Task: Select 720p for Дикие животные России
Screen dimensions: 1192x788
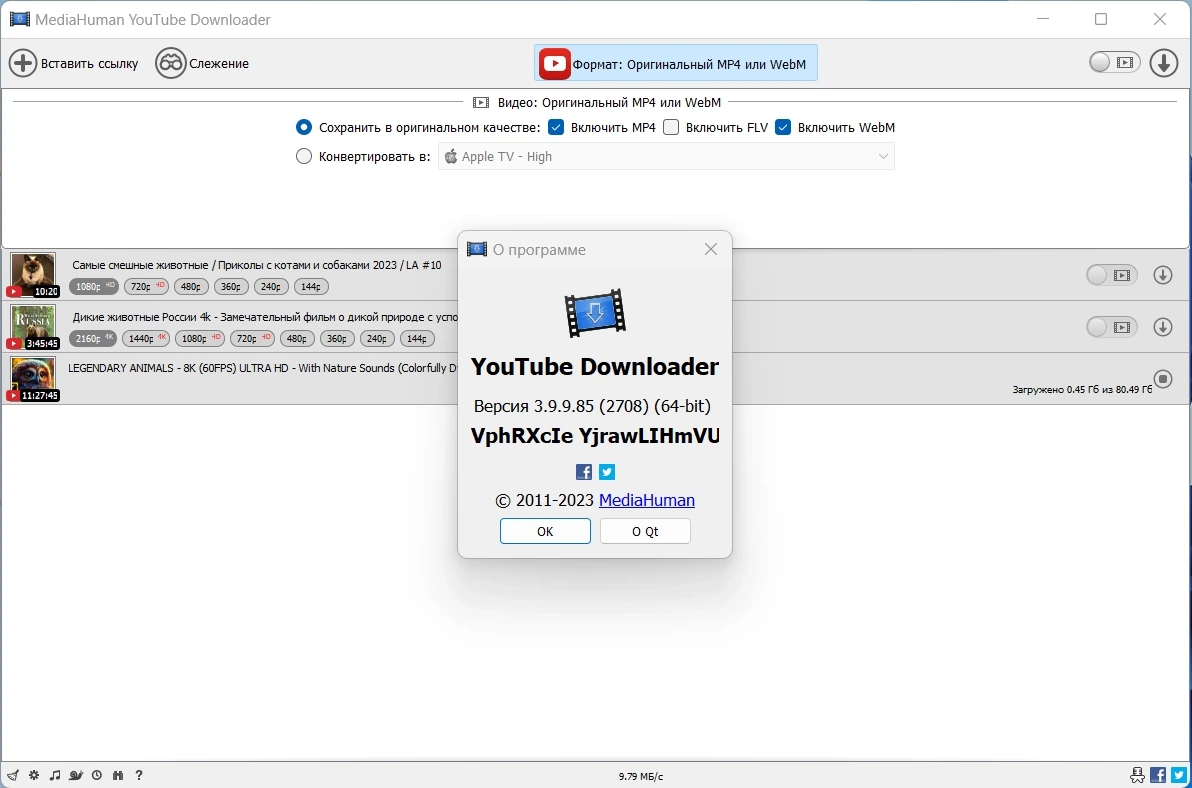Action: [x=252, y=338]
